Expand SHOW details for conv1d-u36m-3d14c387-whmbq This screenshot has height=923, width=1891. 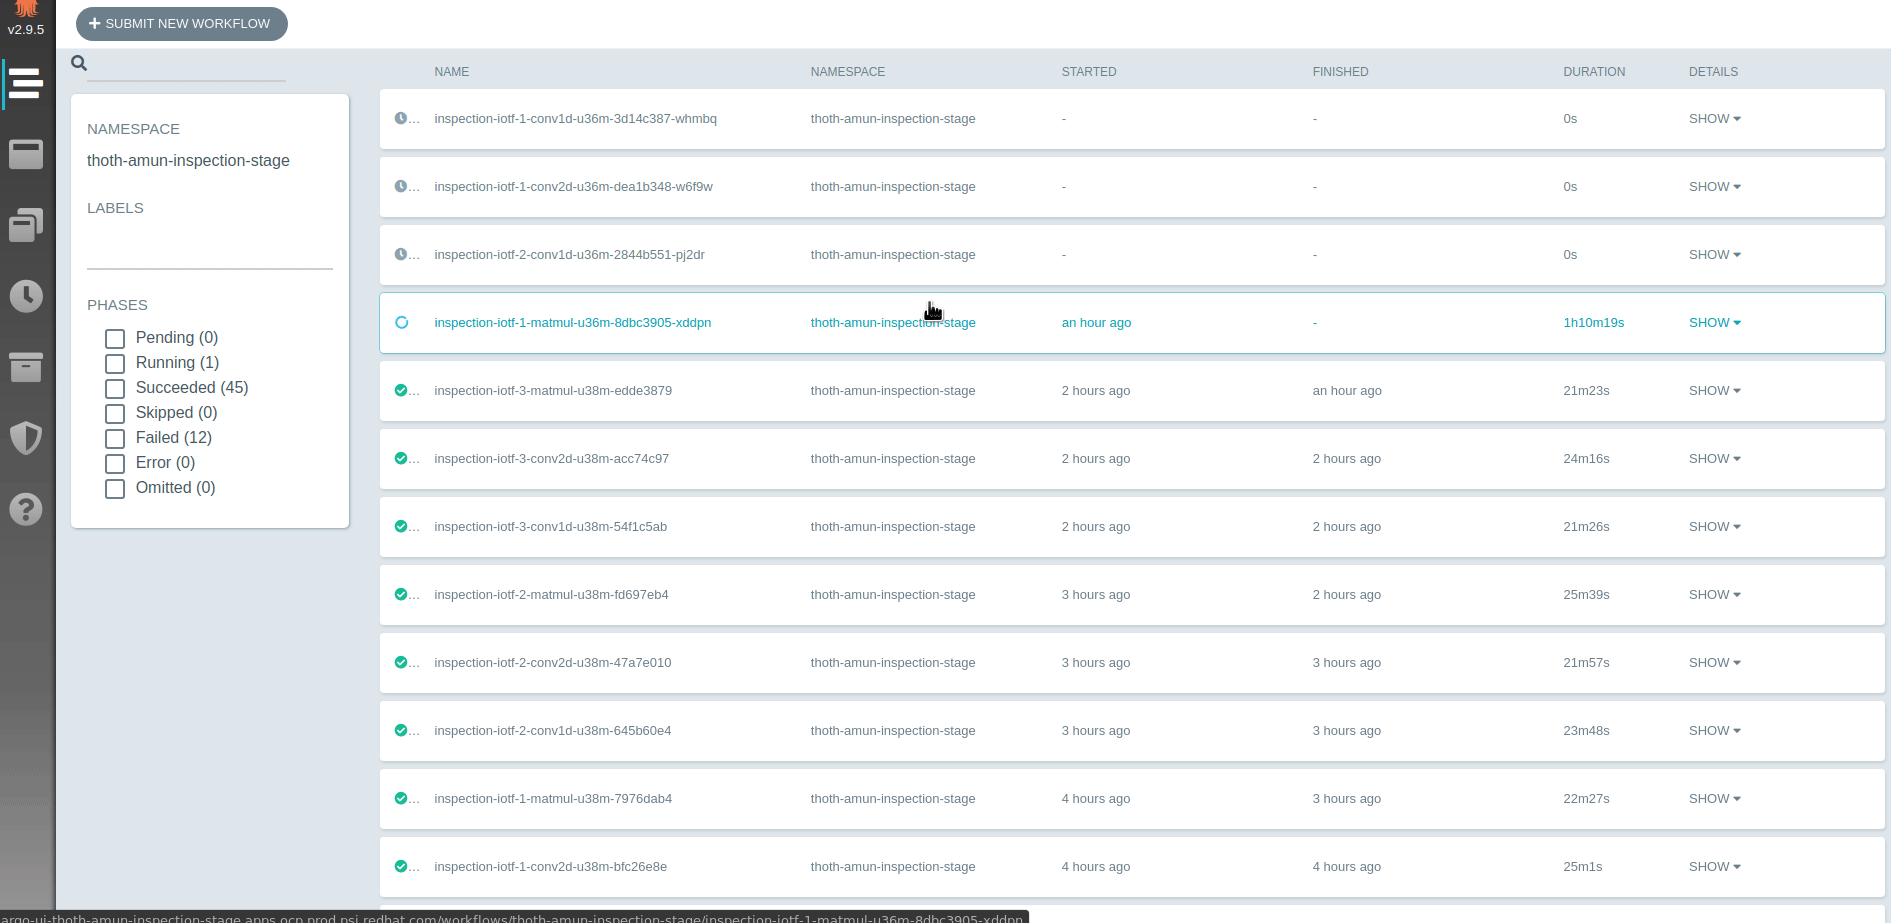1715,119
